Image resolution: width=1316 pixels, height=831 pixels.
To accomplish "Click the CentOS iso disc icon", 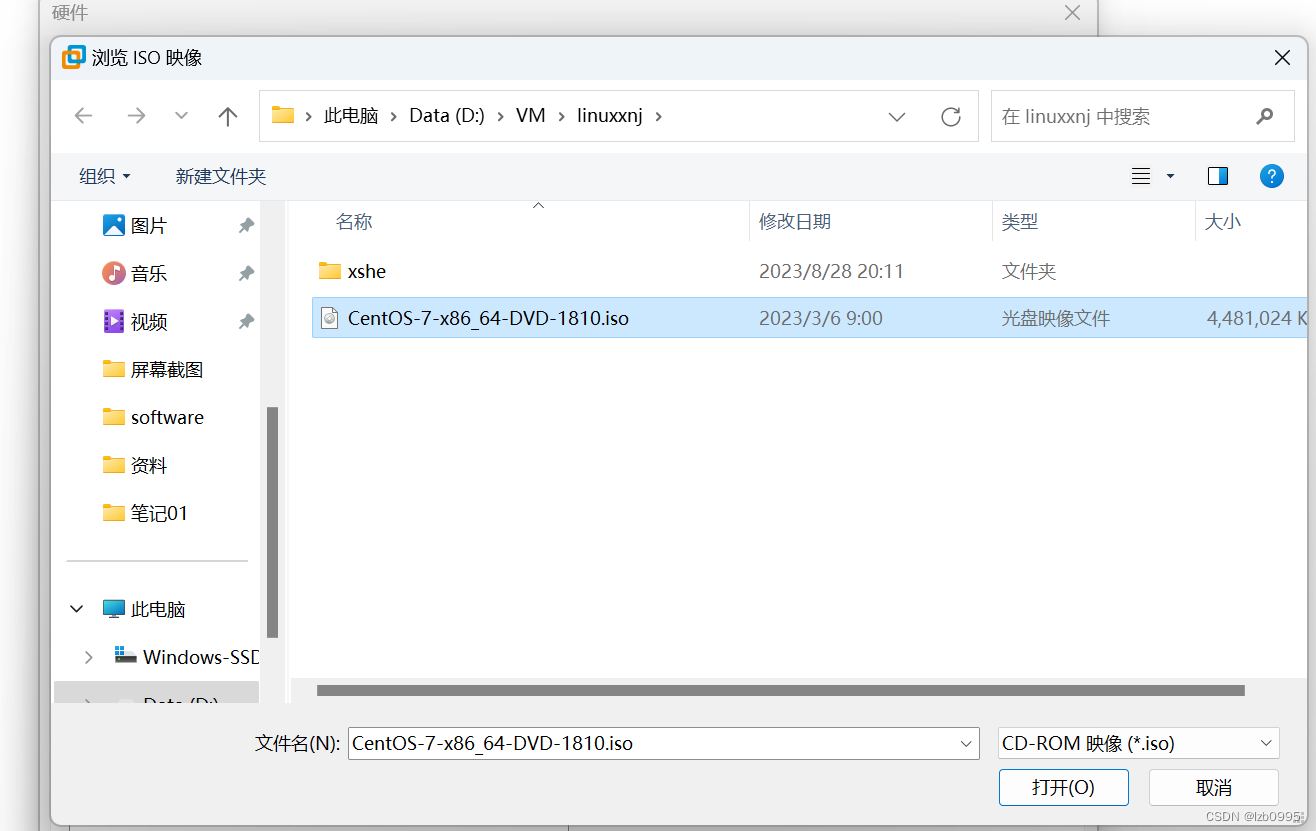I will pyautogui.click(x=330, y=319).
